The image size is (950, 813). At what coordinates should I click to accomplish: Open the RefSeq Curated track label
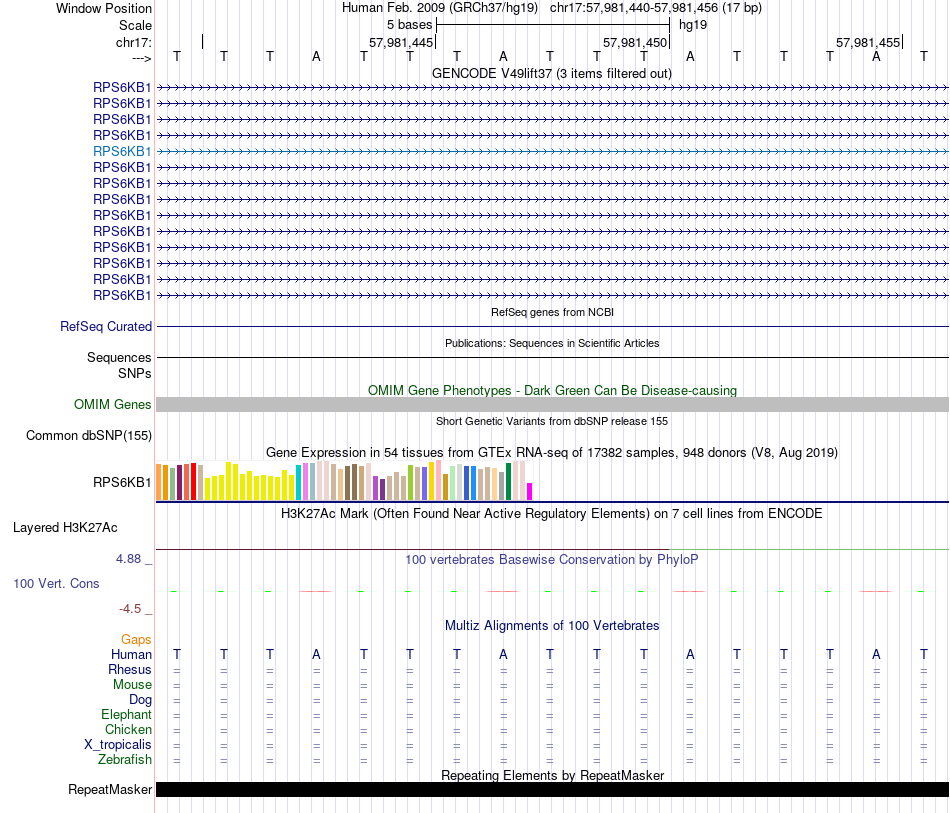click(x=105, y=327)
